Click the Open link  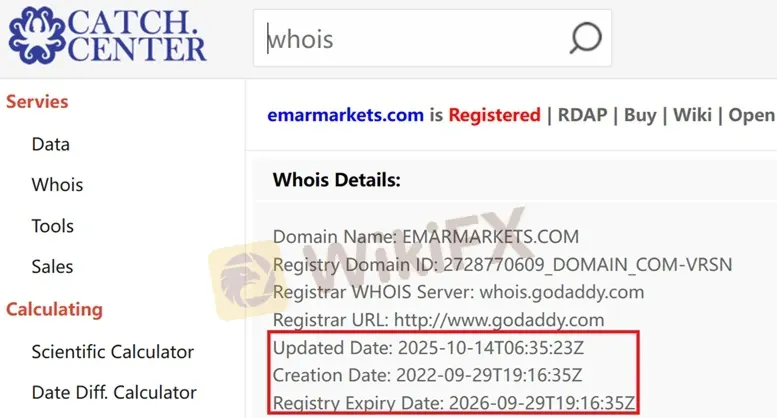pyautogui.click(x=752, y=115)
